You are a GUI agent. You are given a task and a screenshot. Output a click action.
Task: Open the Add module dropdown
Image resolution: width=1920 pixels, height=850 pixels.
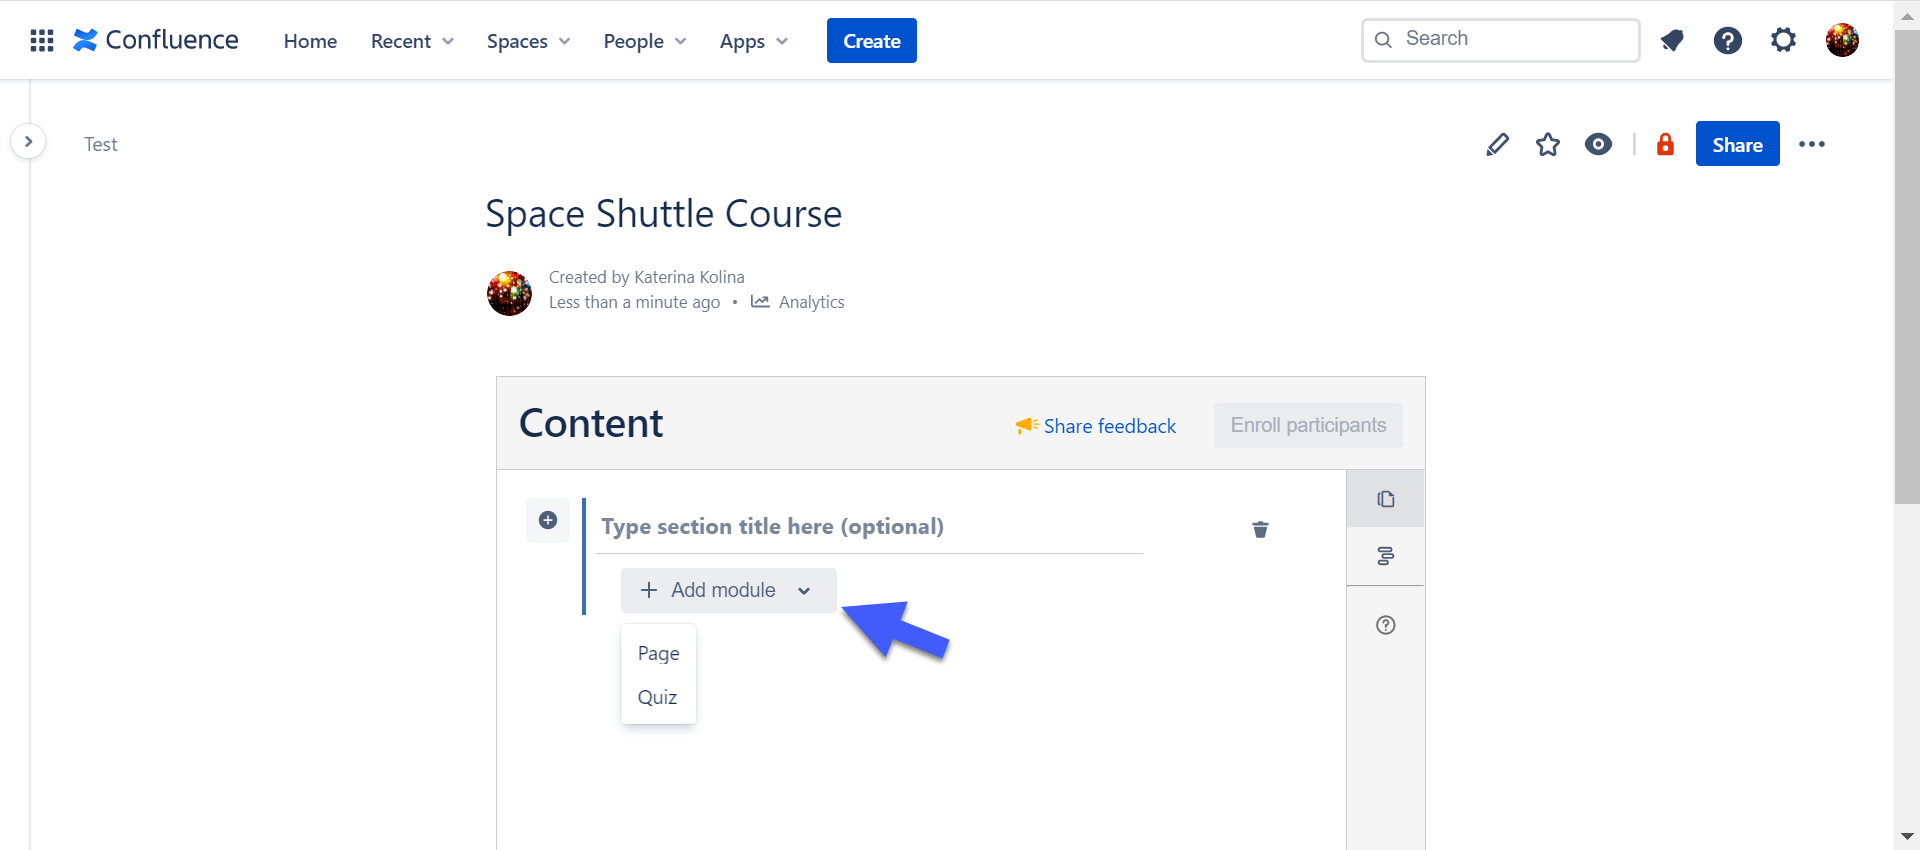tap(728, 590)
